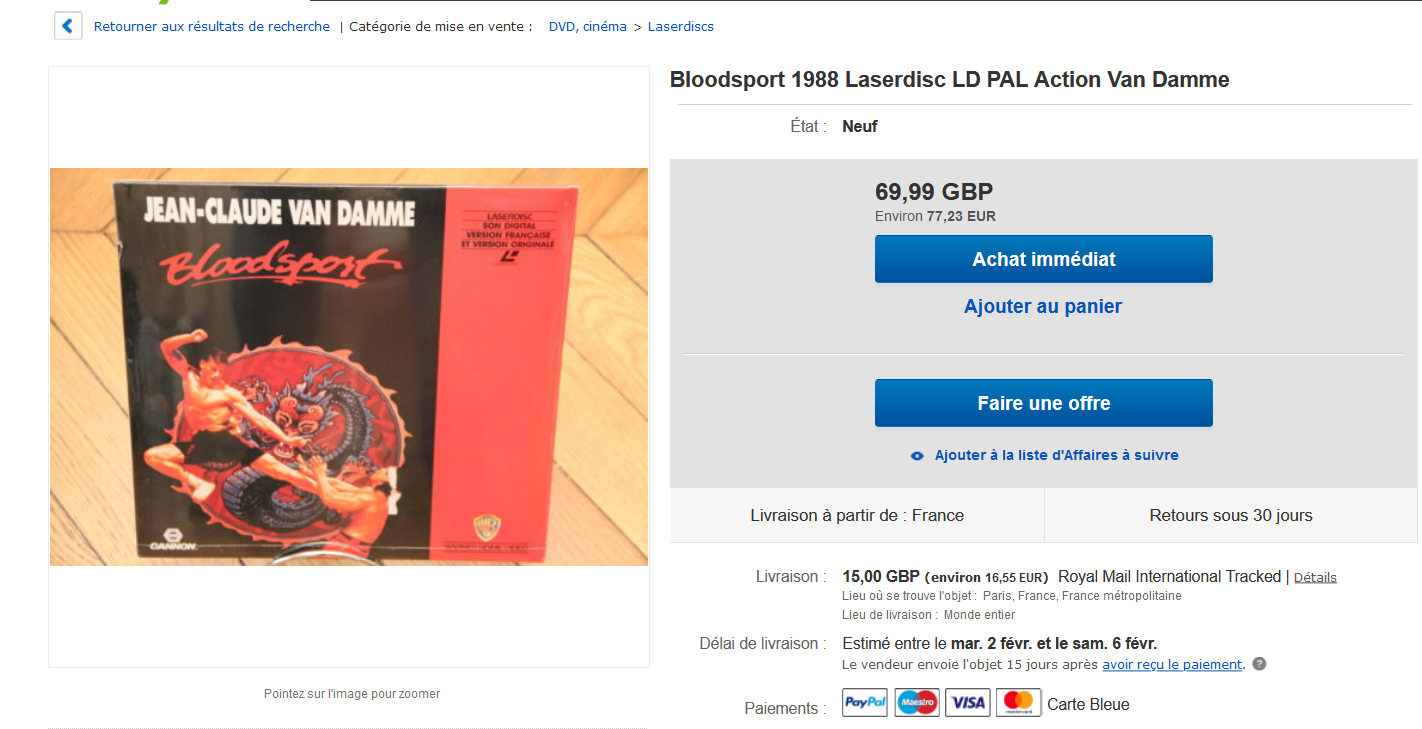The image size is (1422, 729).
Task: Click the Faire une offre button
Action: point(1044,403)
